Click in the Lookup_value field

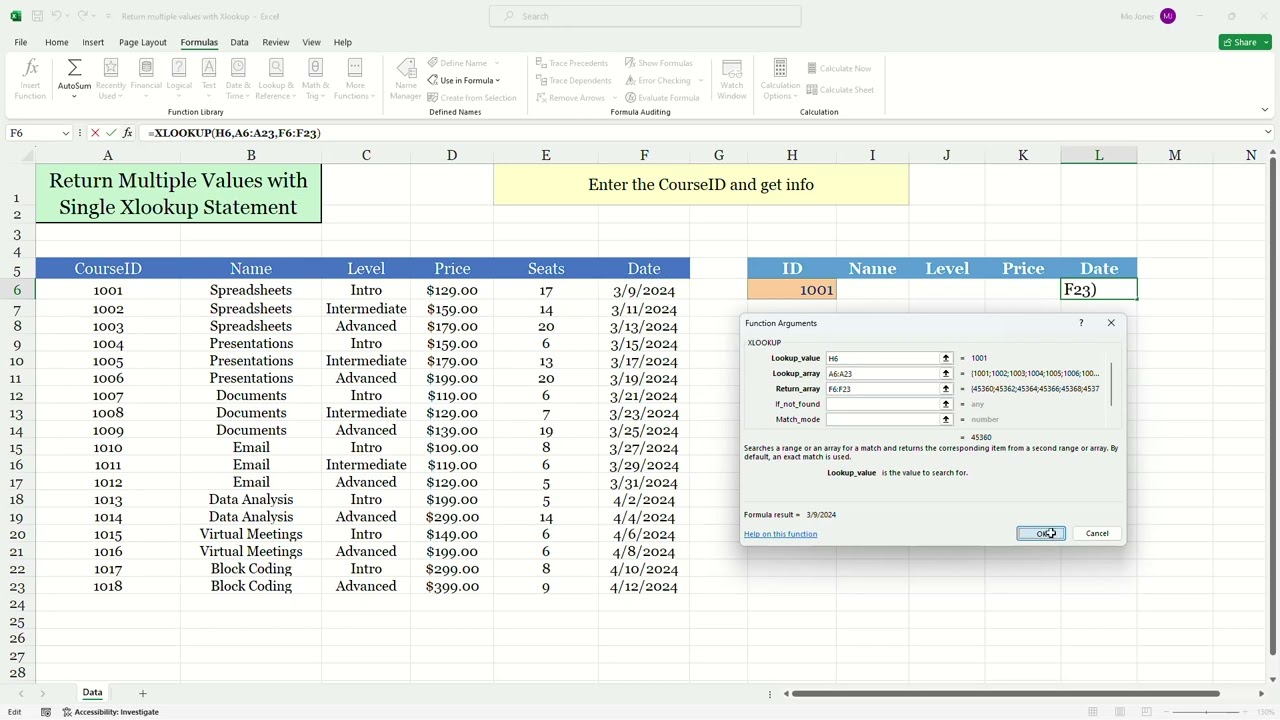point(882,358)
